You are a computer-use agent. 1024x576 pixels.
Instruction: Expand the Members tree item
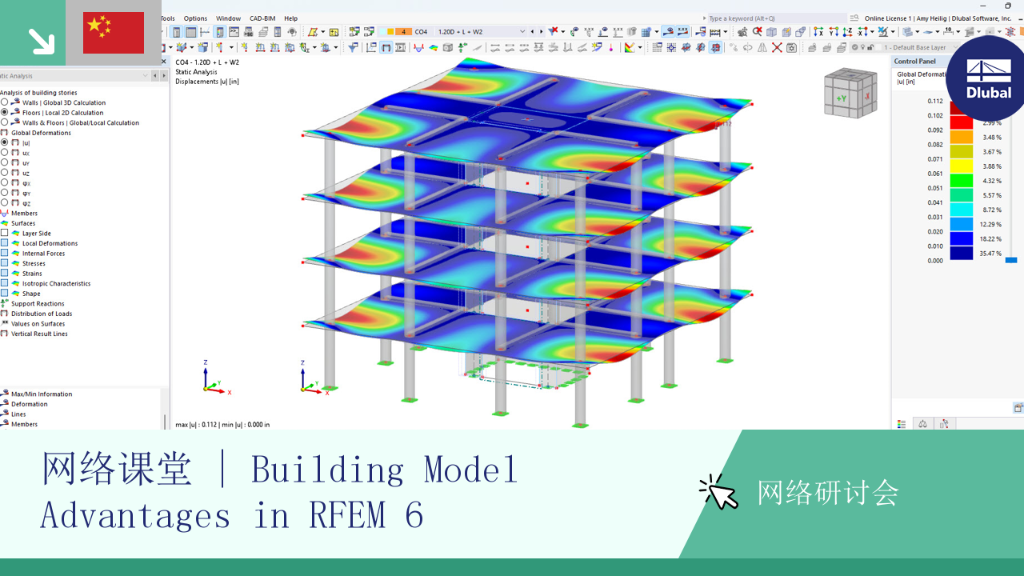tap(24, 214)
